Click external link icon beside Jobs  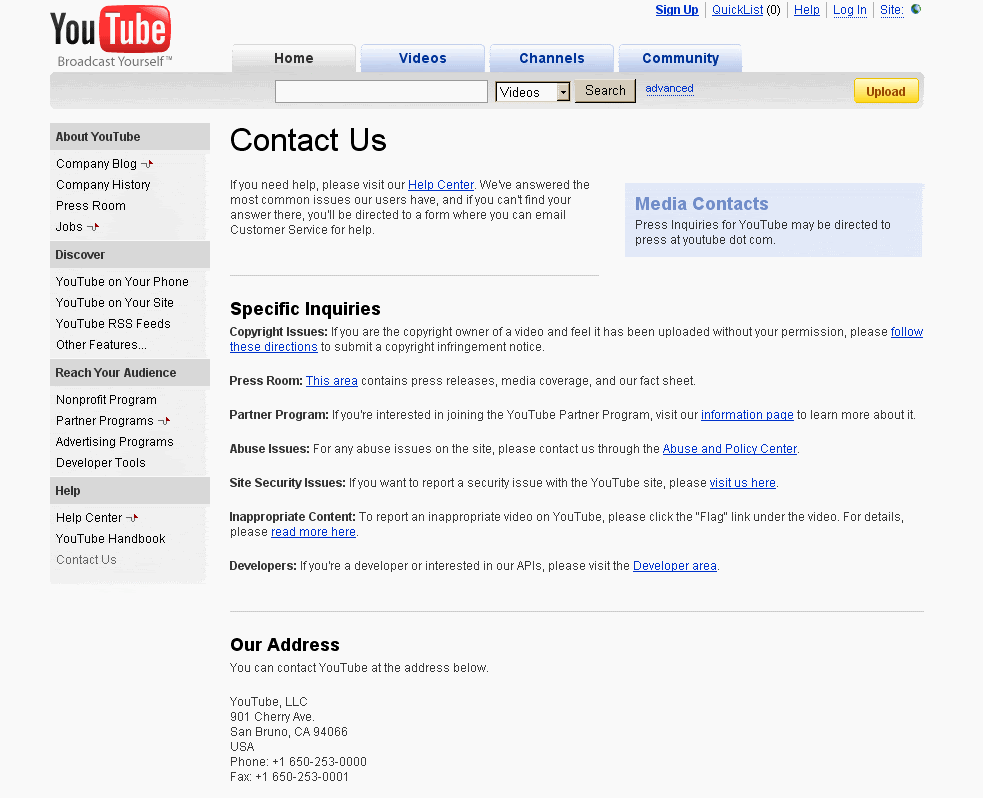[x=93, y=227]
